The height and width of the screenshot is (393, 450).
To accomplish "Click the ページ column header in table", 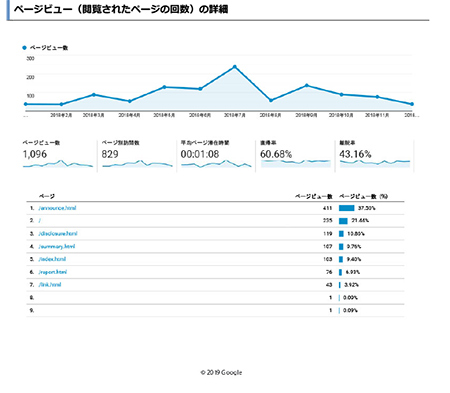I will click(x=47, y=196).
